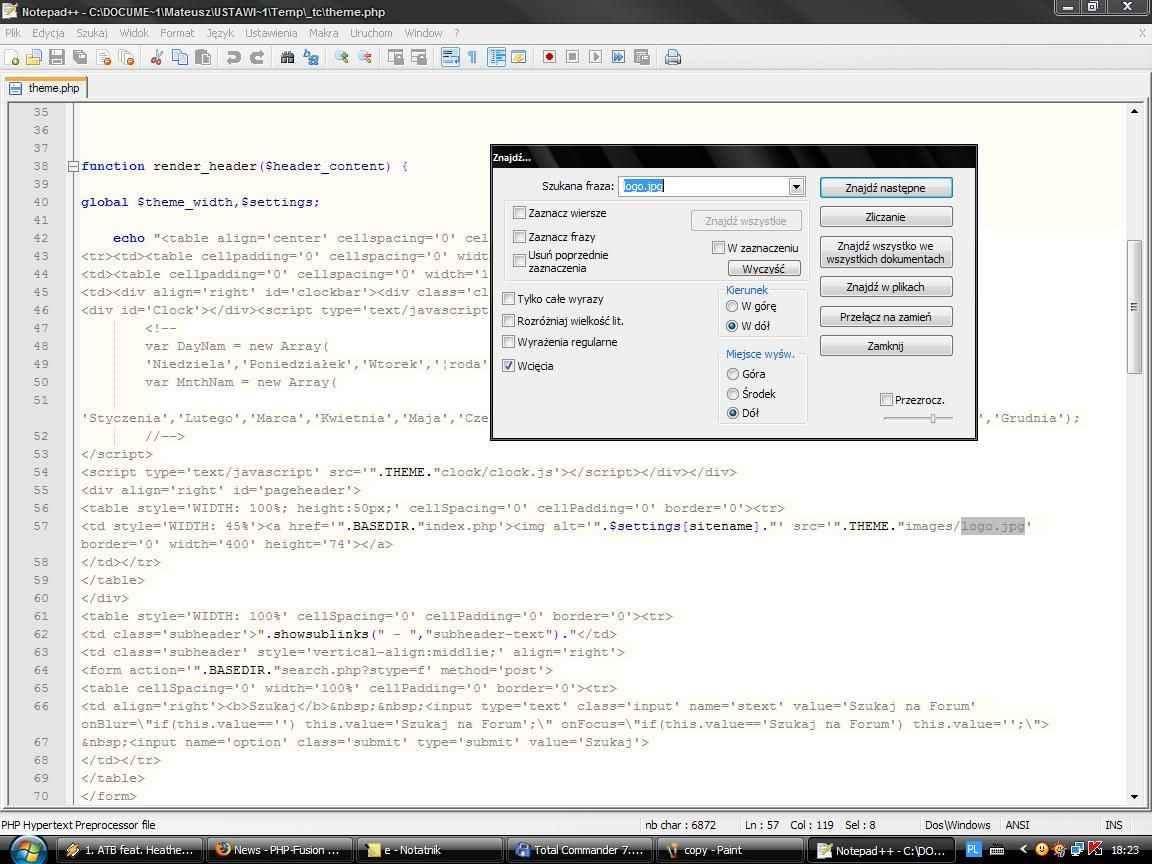The image size is (1152, 864).
Task: Click the Przełącz na zamień button
Action: (x=886, y=317)
